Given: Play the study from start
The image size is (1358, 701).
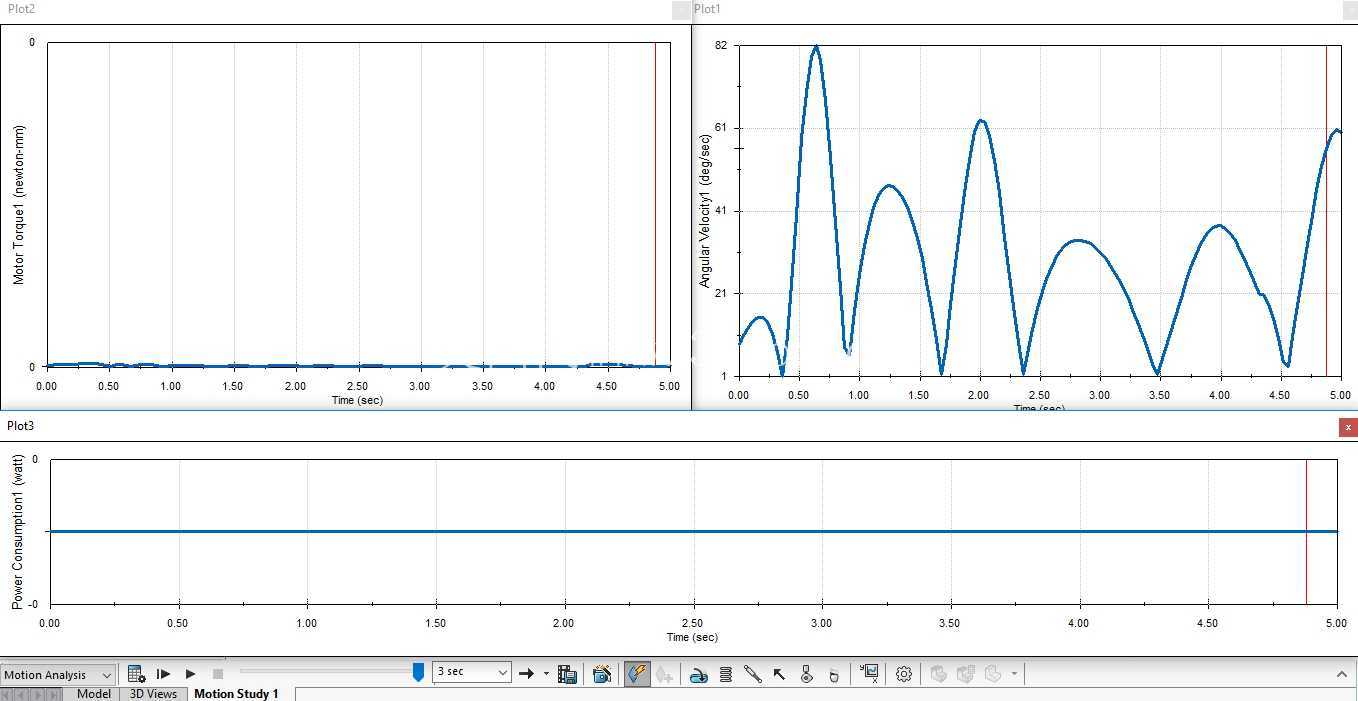Looking at the screenshot, I should pos(163,674).
